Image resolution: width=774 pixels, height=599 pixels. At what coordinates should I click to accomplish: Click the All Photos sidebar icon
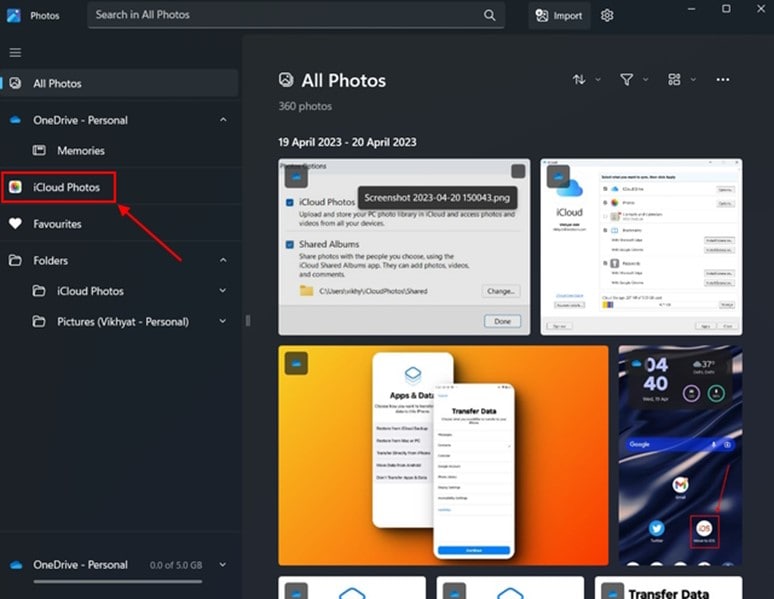(15, 83)
